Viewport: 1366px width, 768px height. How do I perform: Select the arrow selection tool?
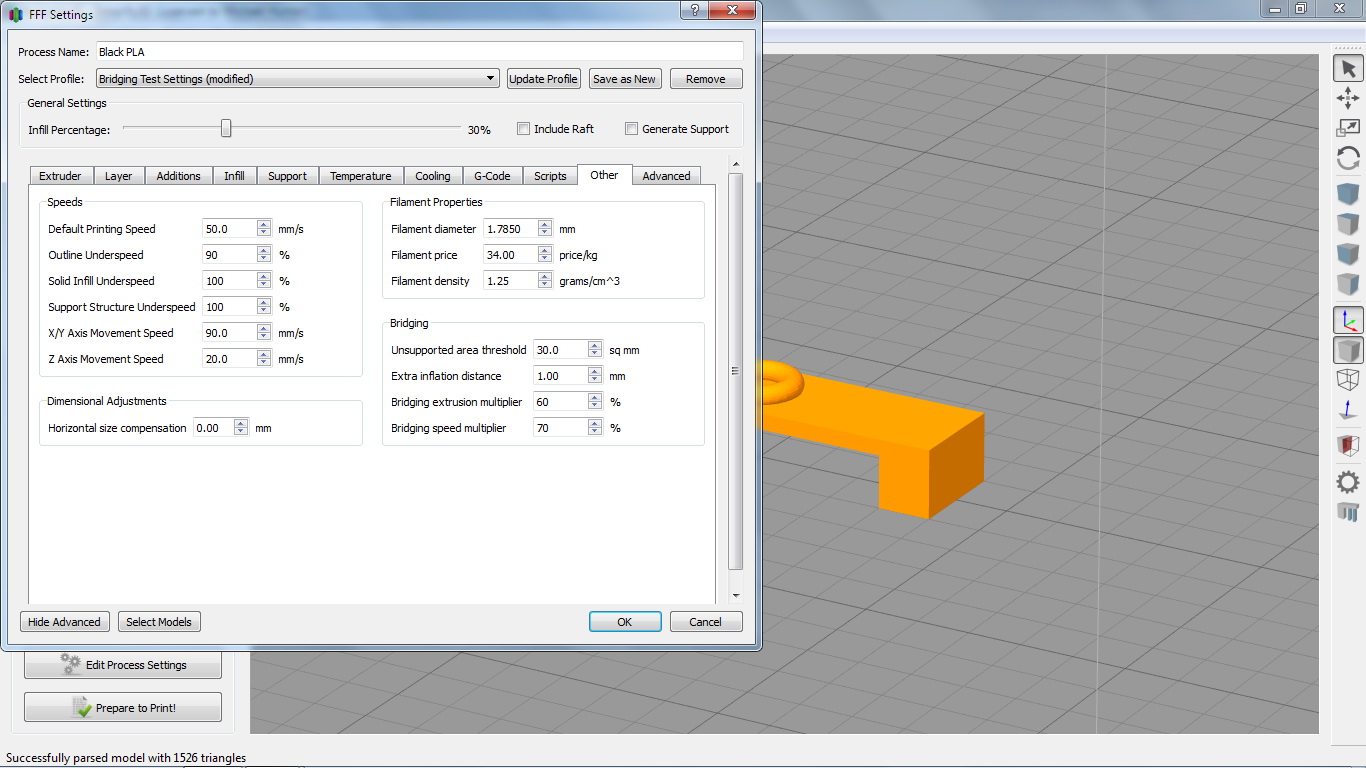coord(1348,68)
